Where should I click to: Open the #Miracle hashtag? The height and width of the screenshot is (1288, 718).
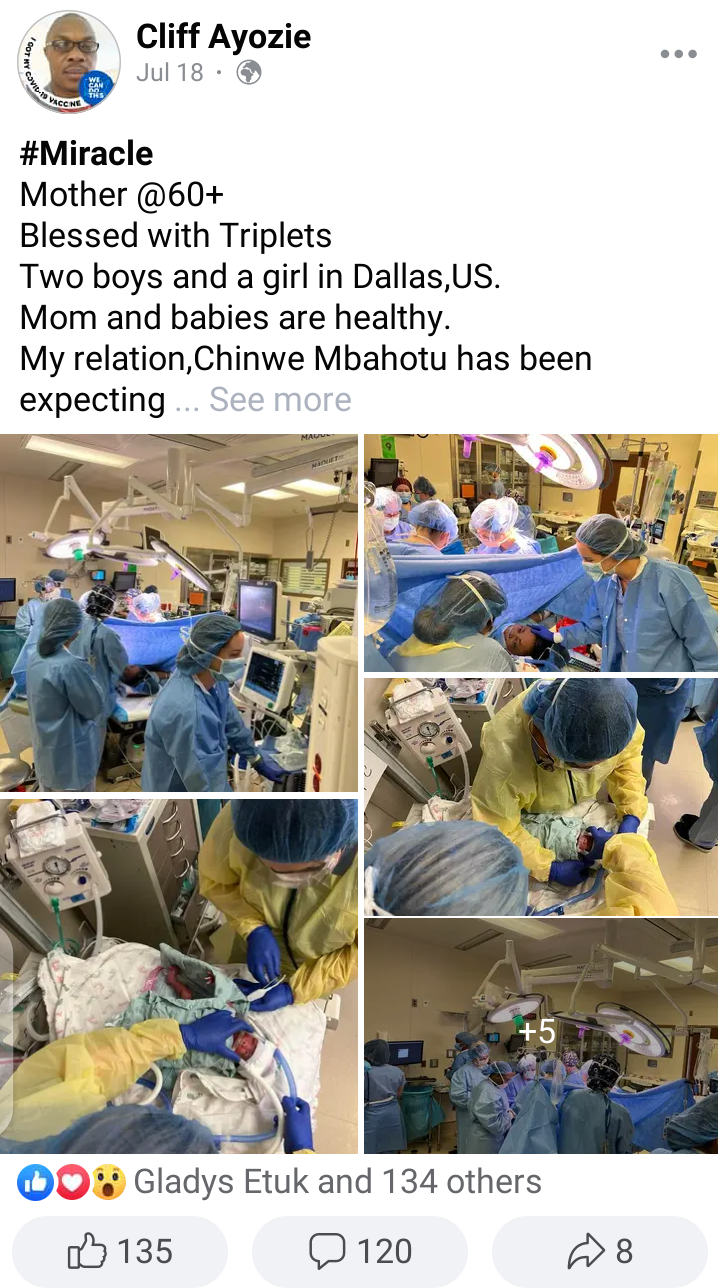pos(87,154)
